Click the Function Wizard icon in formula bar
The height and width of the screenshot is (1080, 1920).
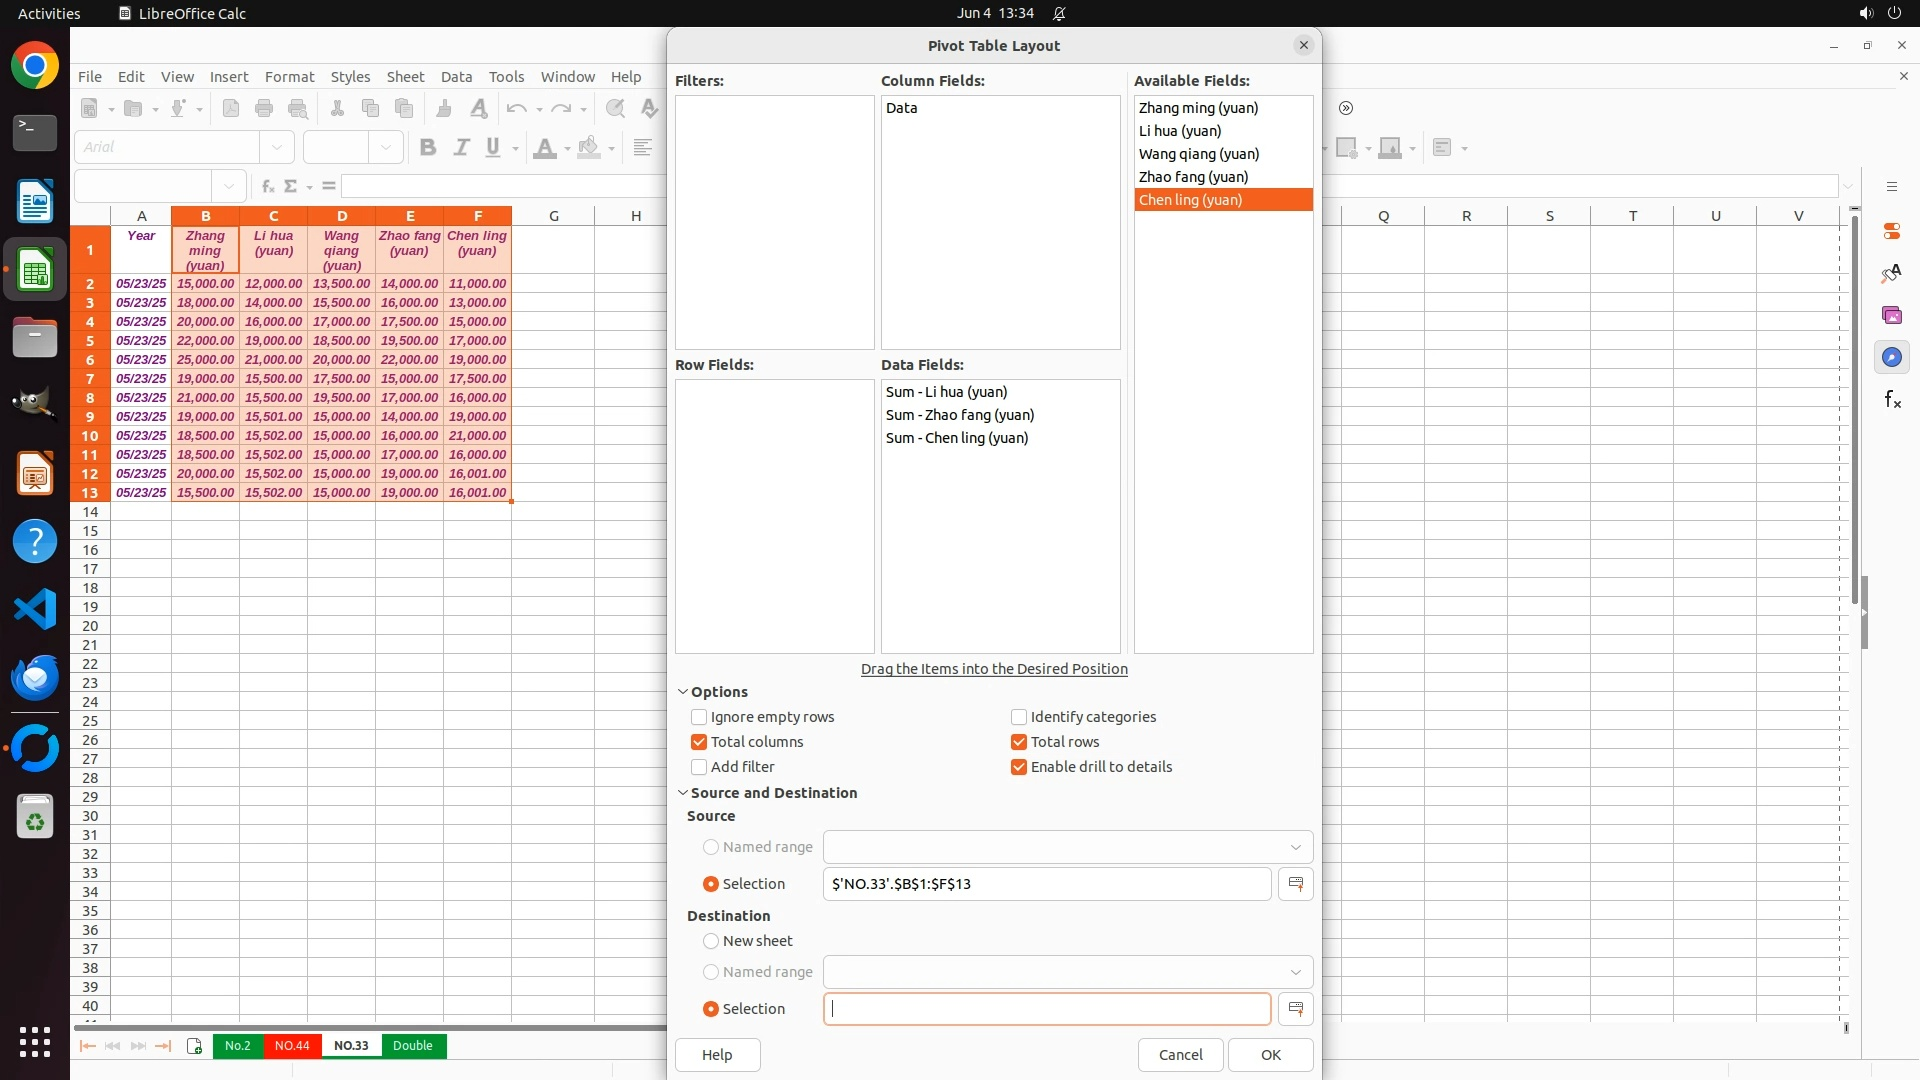[x=267, y=186]
